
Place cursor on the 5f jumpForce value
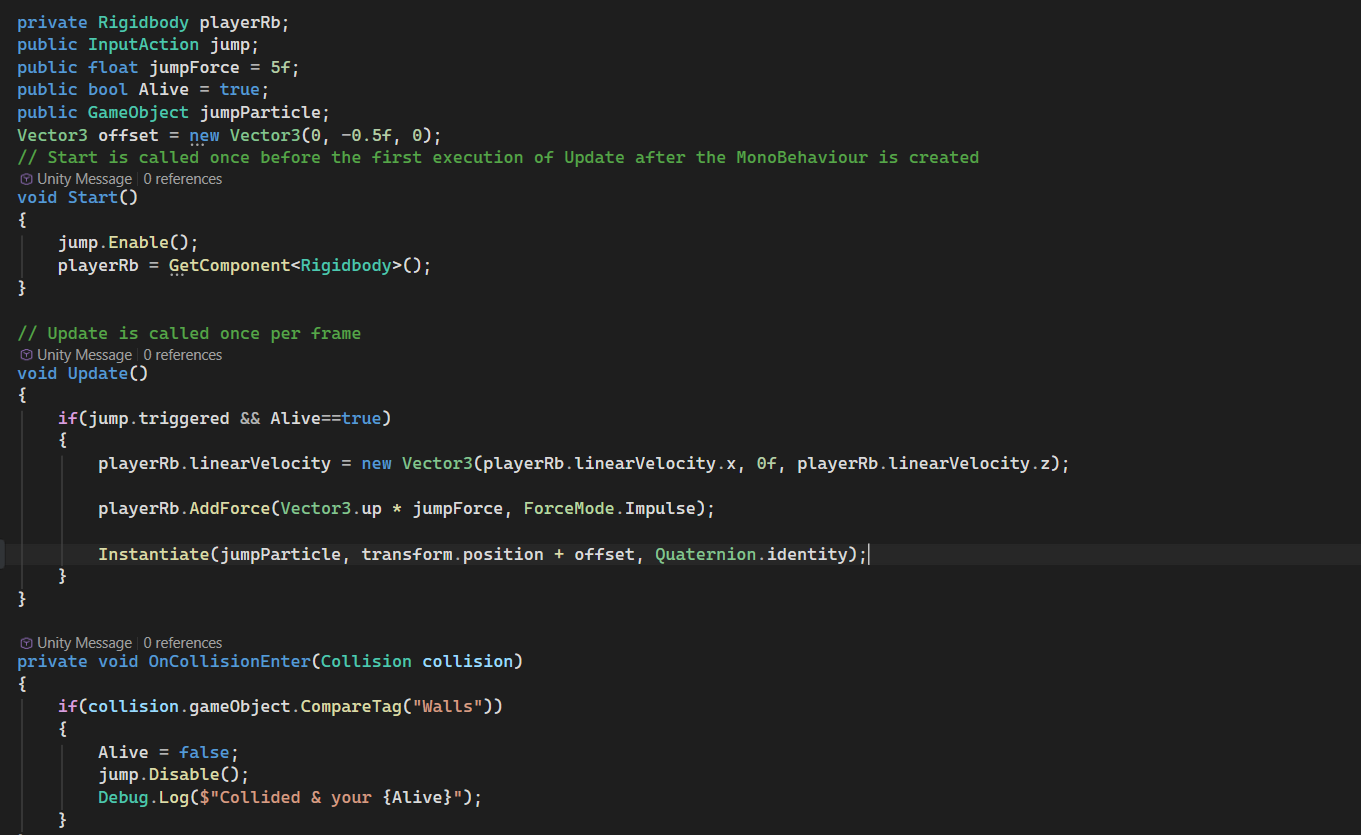click(x=279, y=67)
